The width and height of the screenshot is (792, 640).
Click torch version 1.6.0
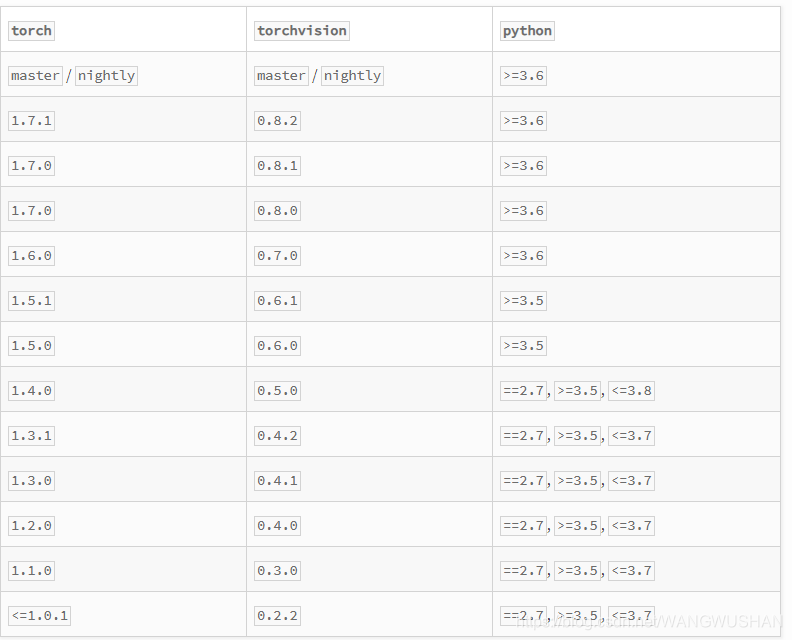click(31, 256)
